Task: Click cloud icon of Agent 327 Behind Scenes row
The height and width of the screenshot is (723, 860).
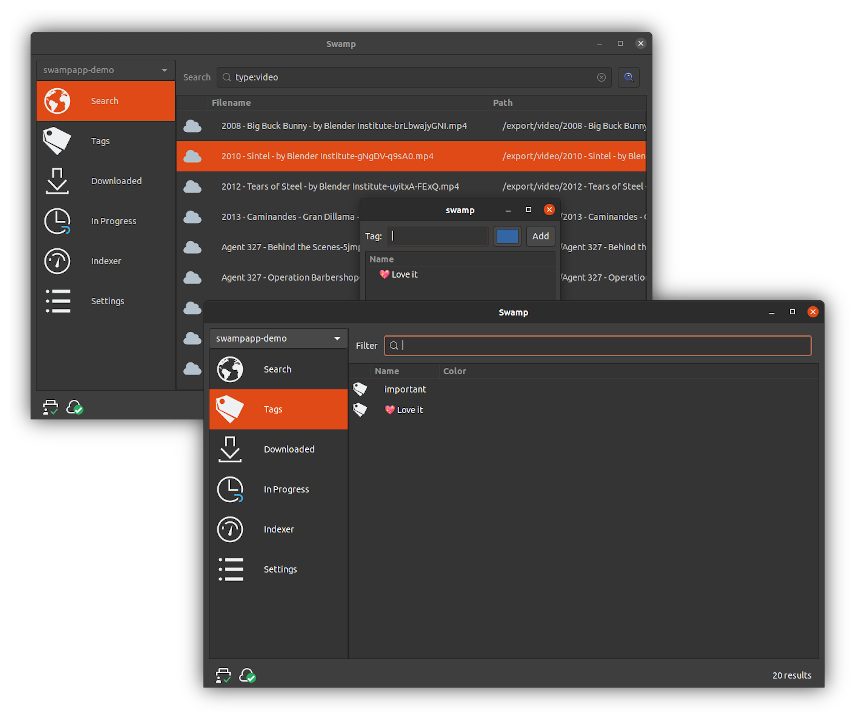Action: tap(192, 247)
